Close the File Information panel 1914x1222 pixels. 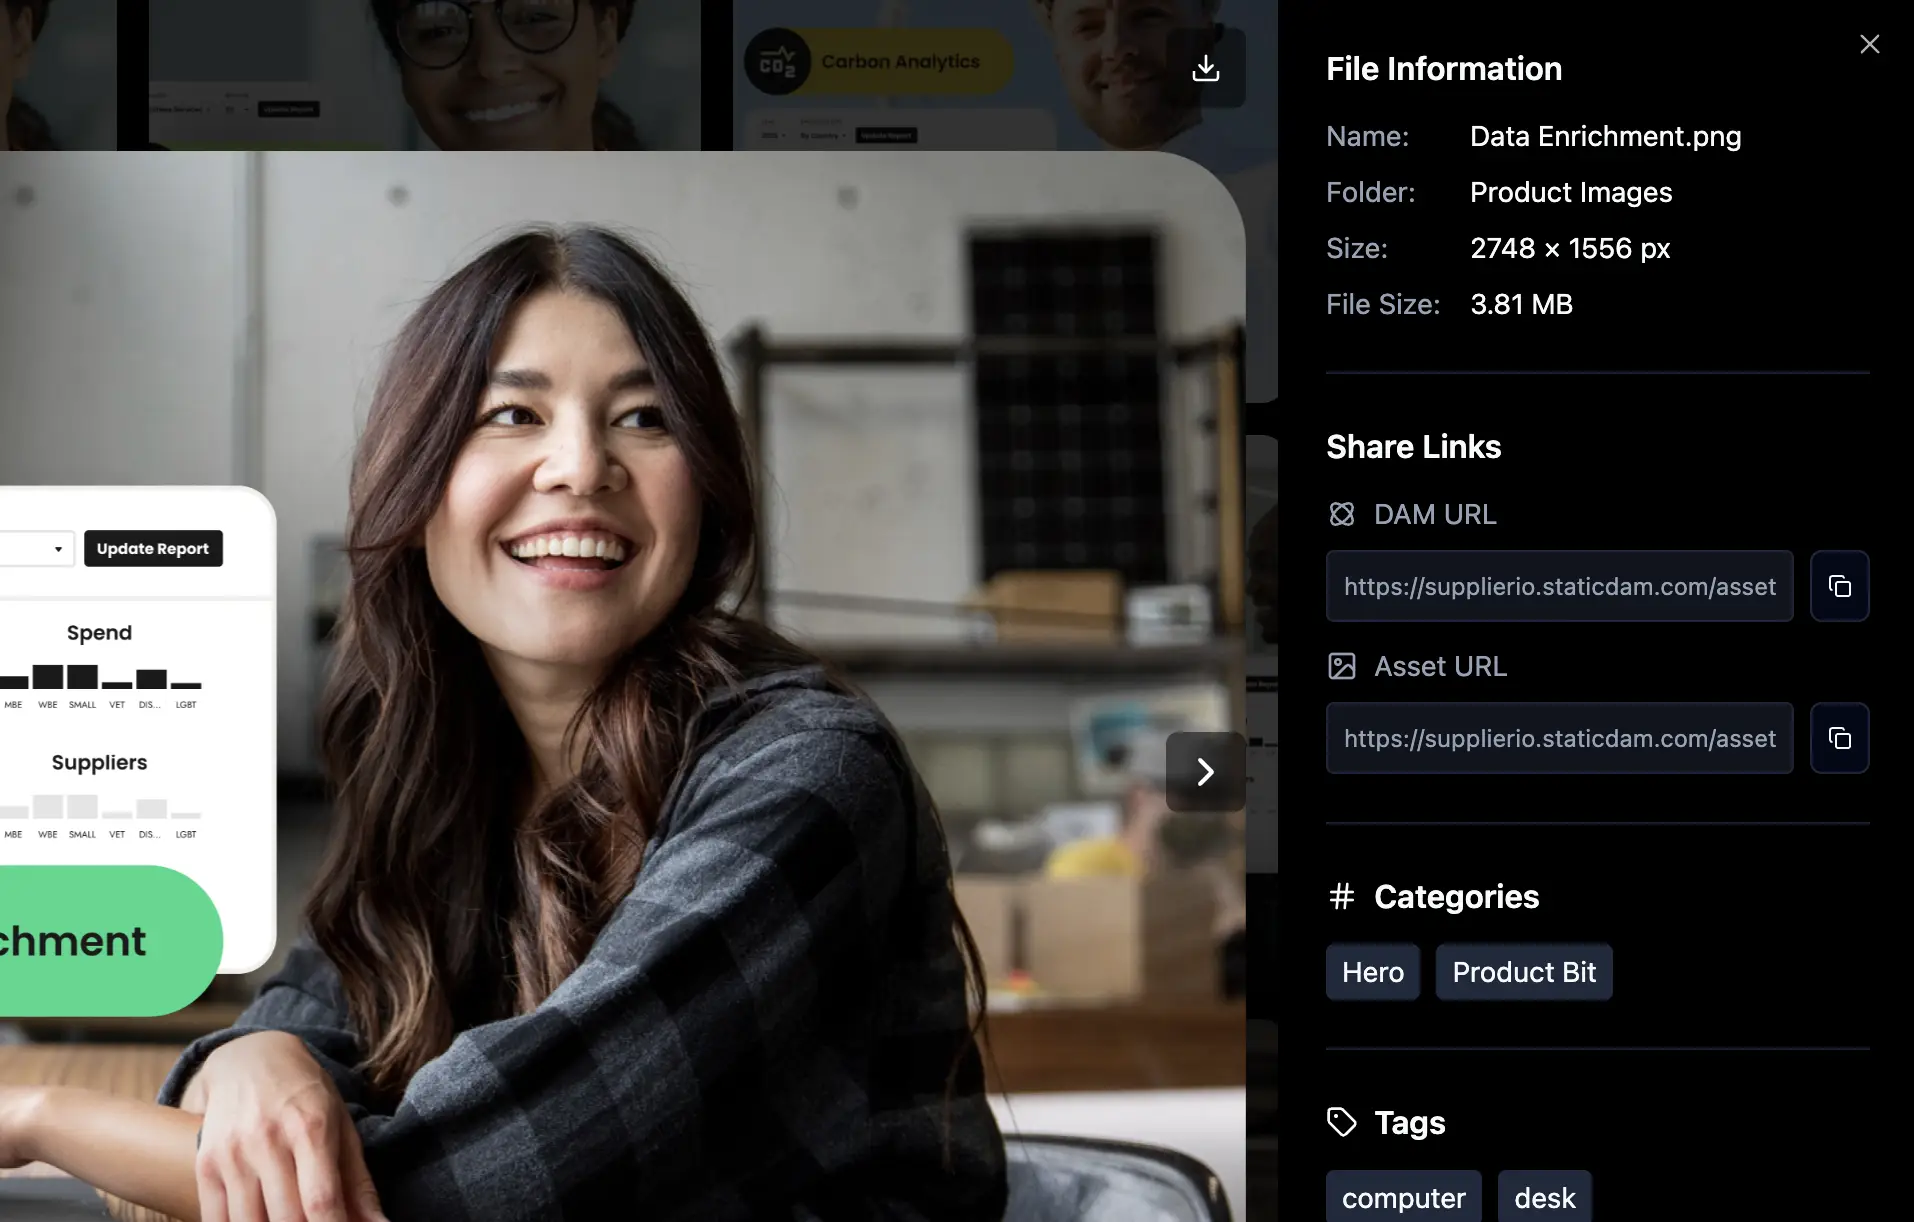[x=1869, y=44]
